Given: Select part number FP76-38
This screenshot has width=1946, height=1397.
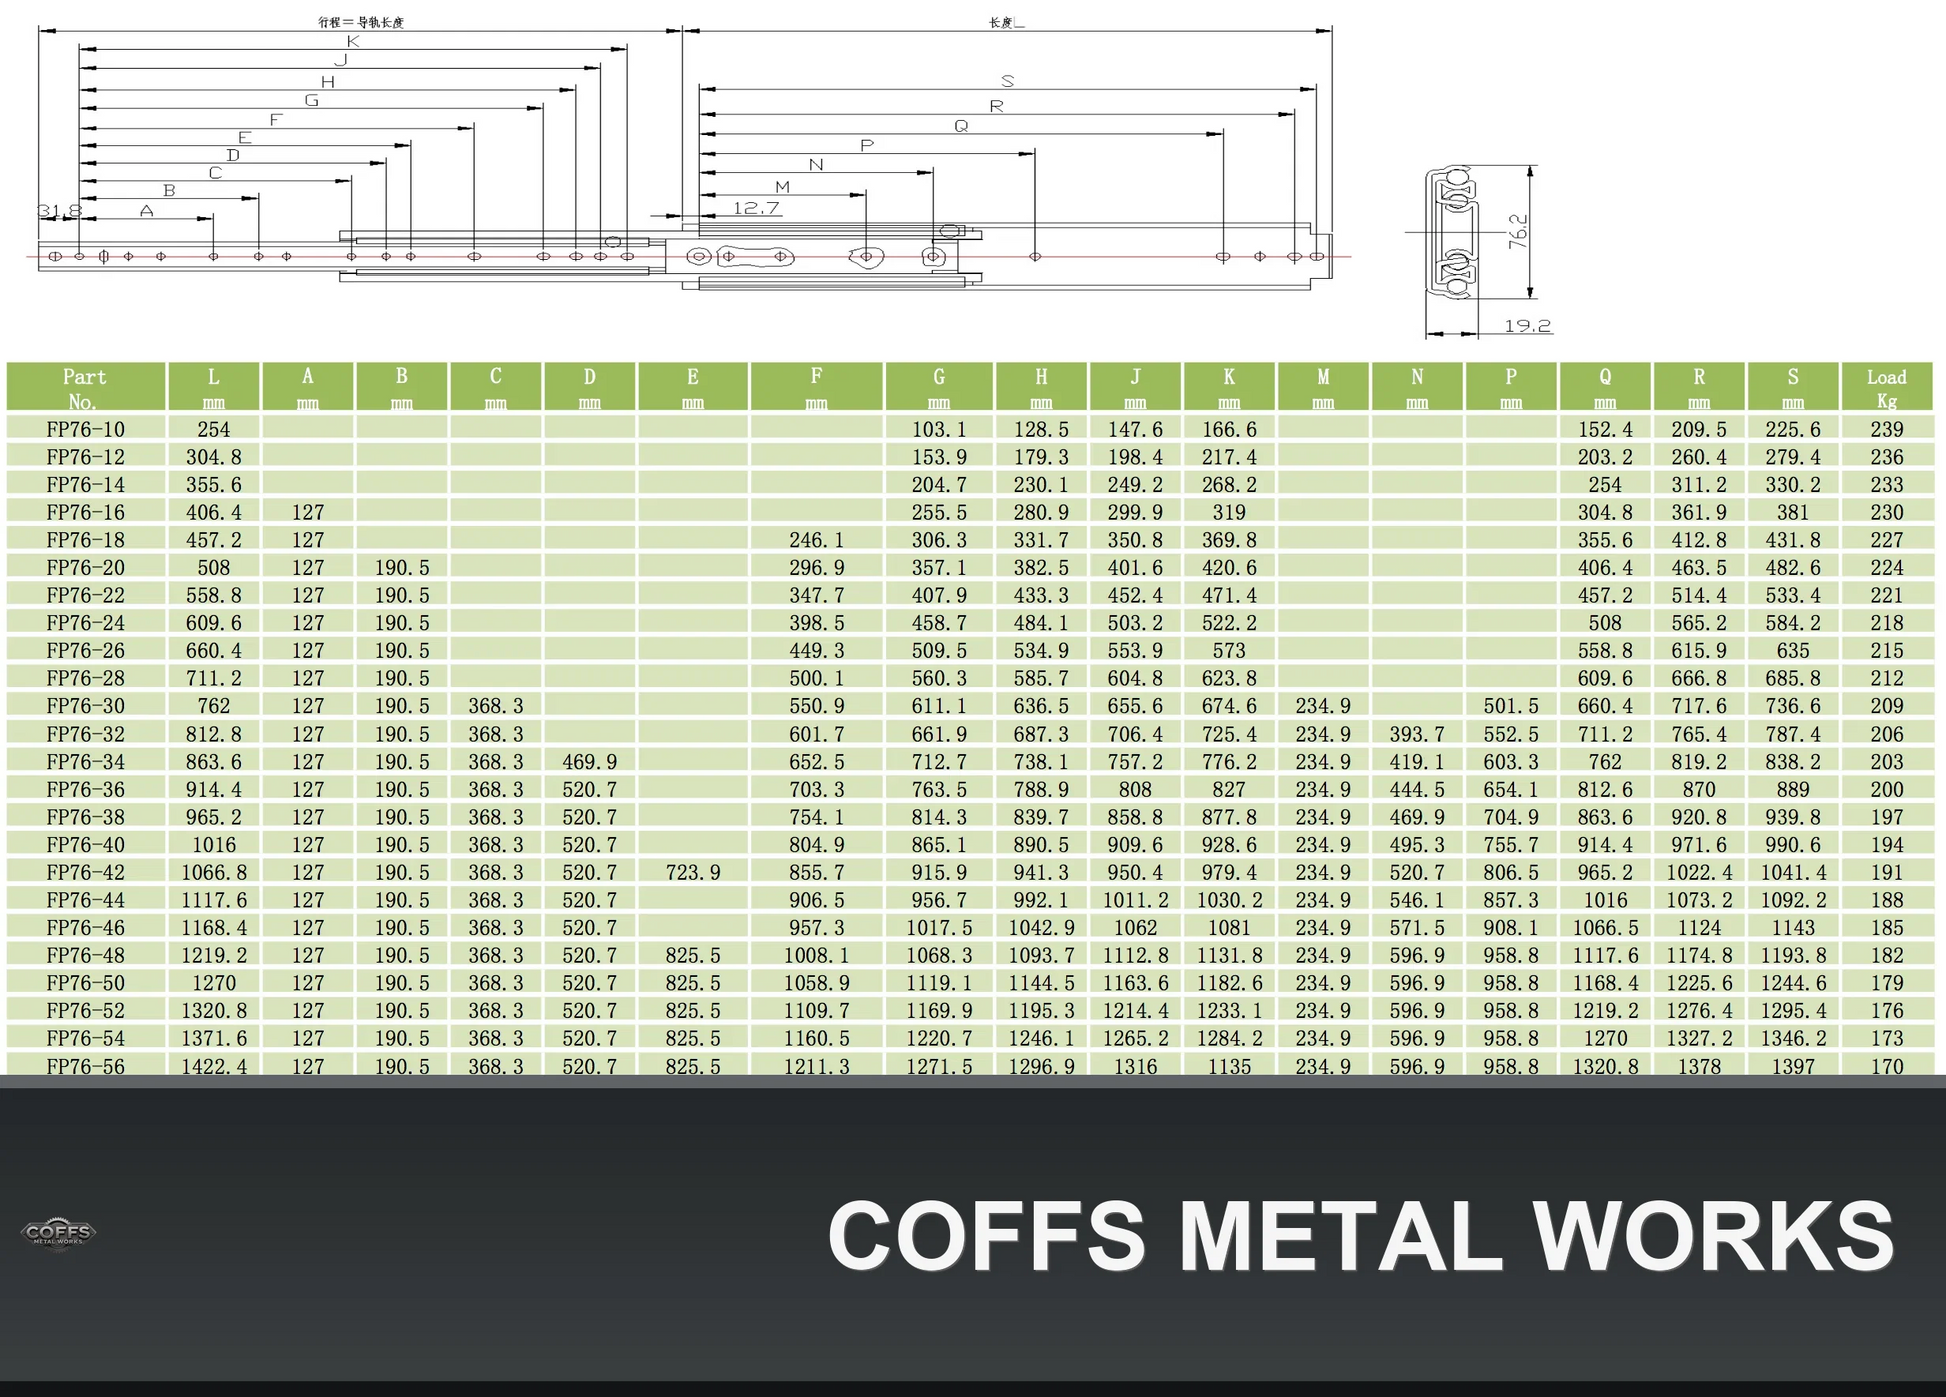Looking at the screenshot, I should tap(85, 817).
